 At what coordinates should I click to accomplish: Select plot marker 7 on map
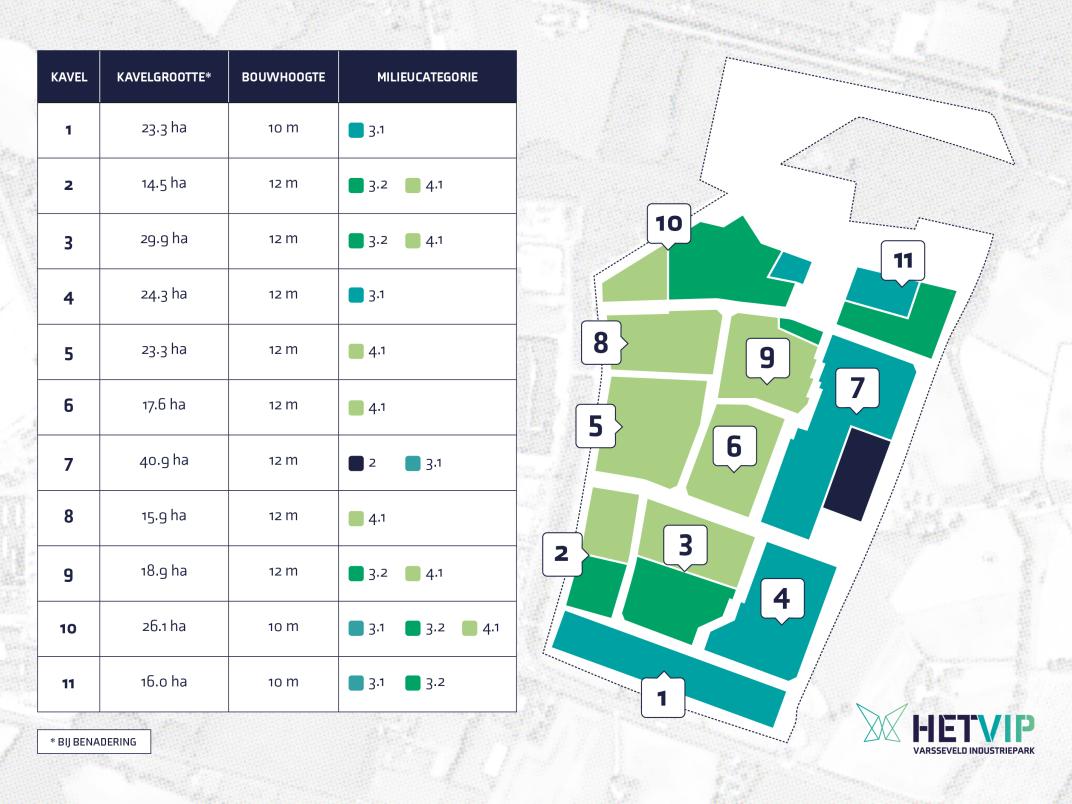856,385
